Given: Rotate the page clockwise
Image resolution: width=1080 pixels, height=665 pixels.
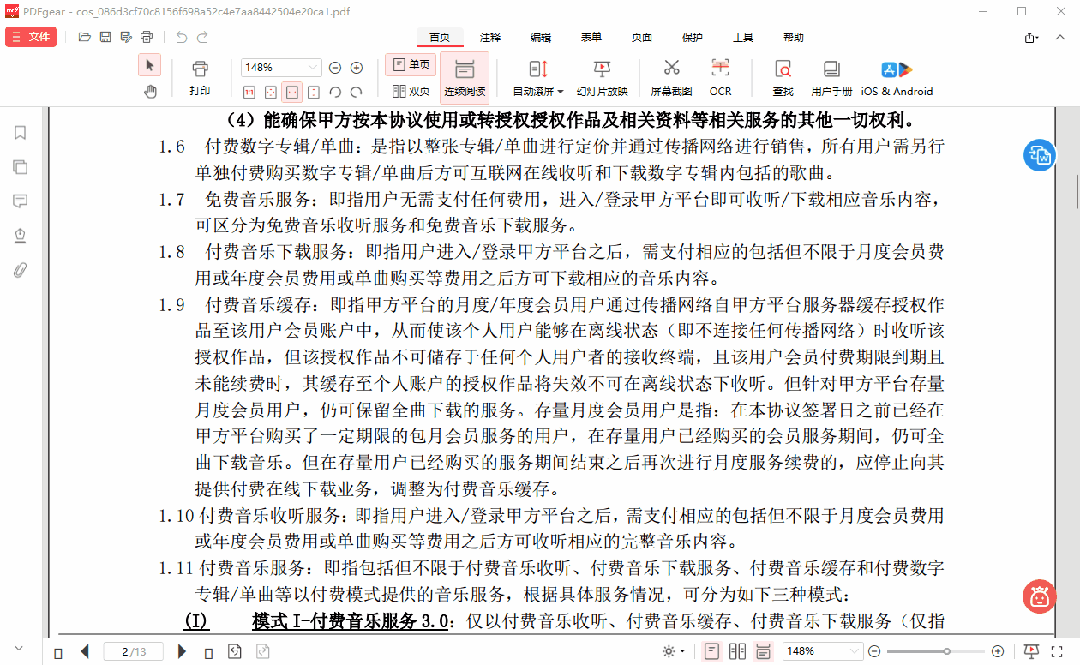Looking at the screenshot, I should tap(356, 92).
